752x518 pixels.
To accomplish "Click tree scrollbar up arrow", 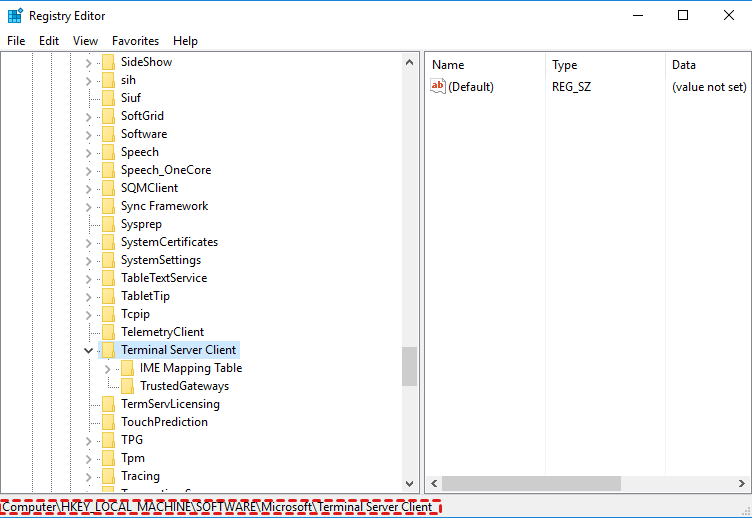I will tap(409, 62).
